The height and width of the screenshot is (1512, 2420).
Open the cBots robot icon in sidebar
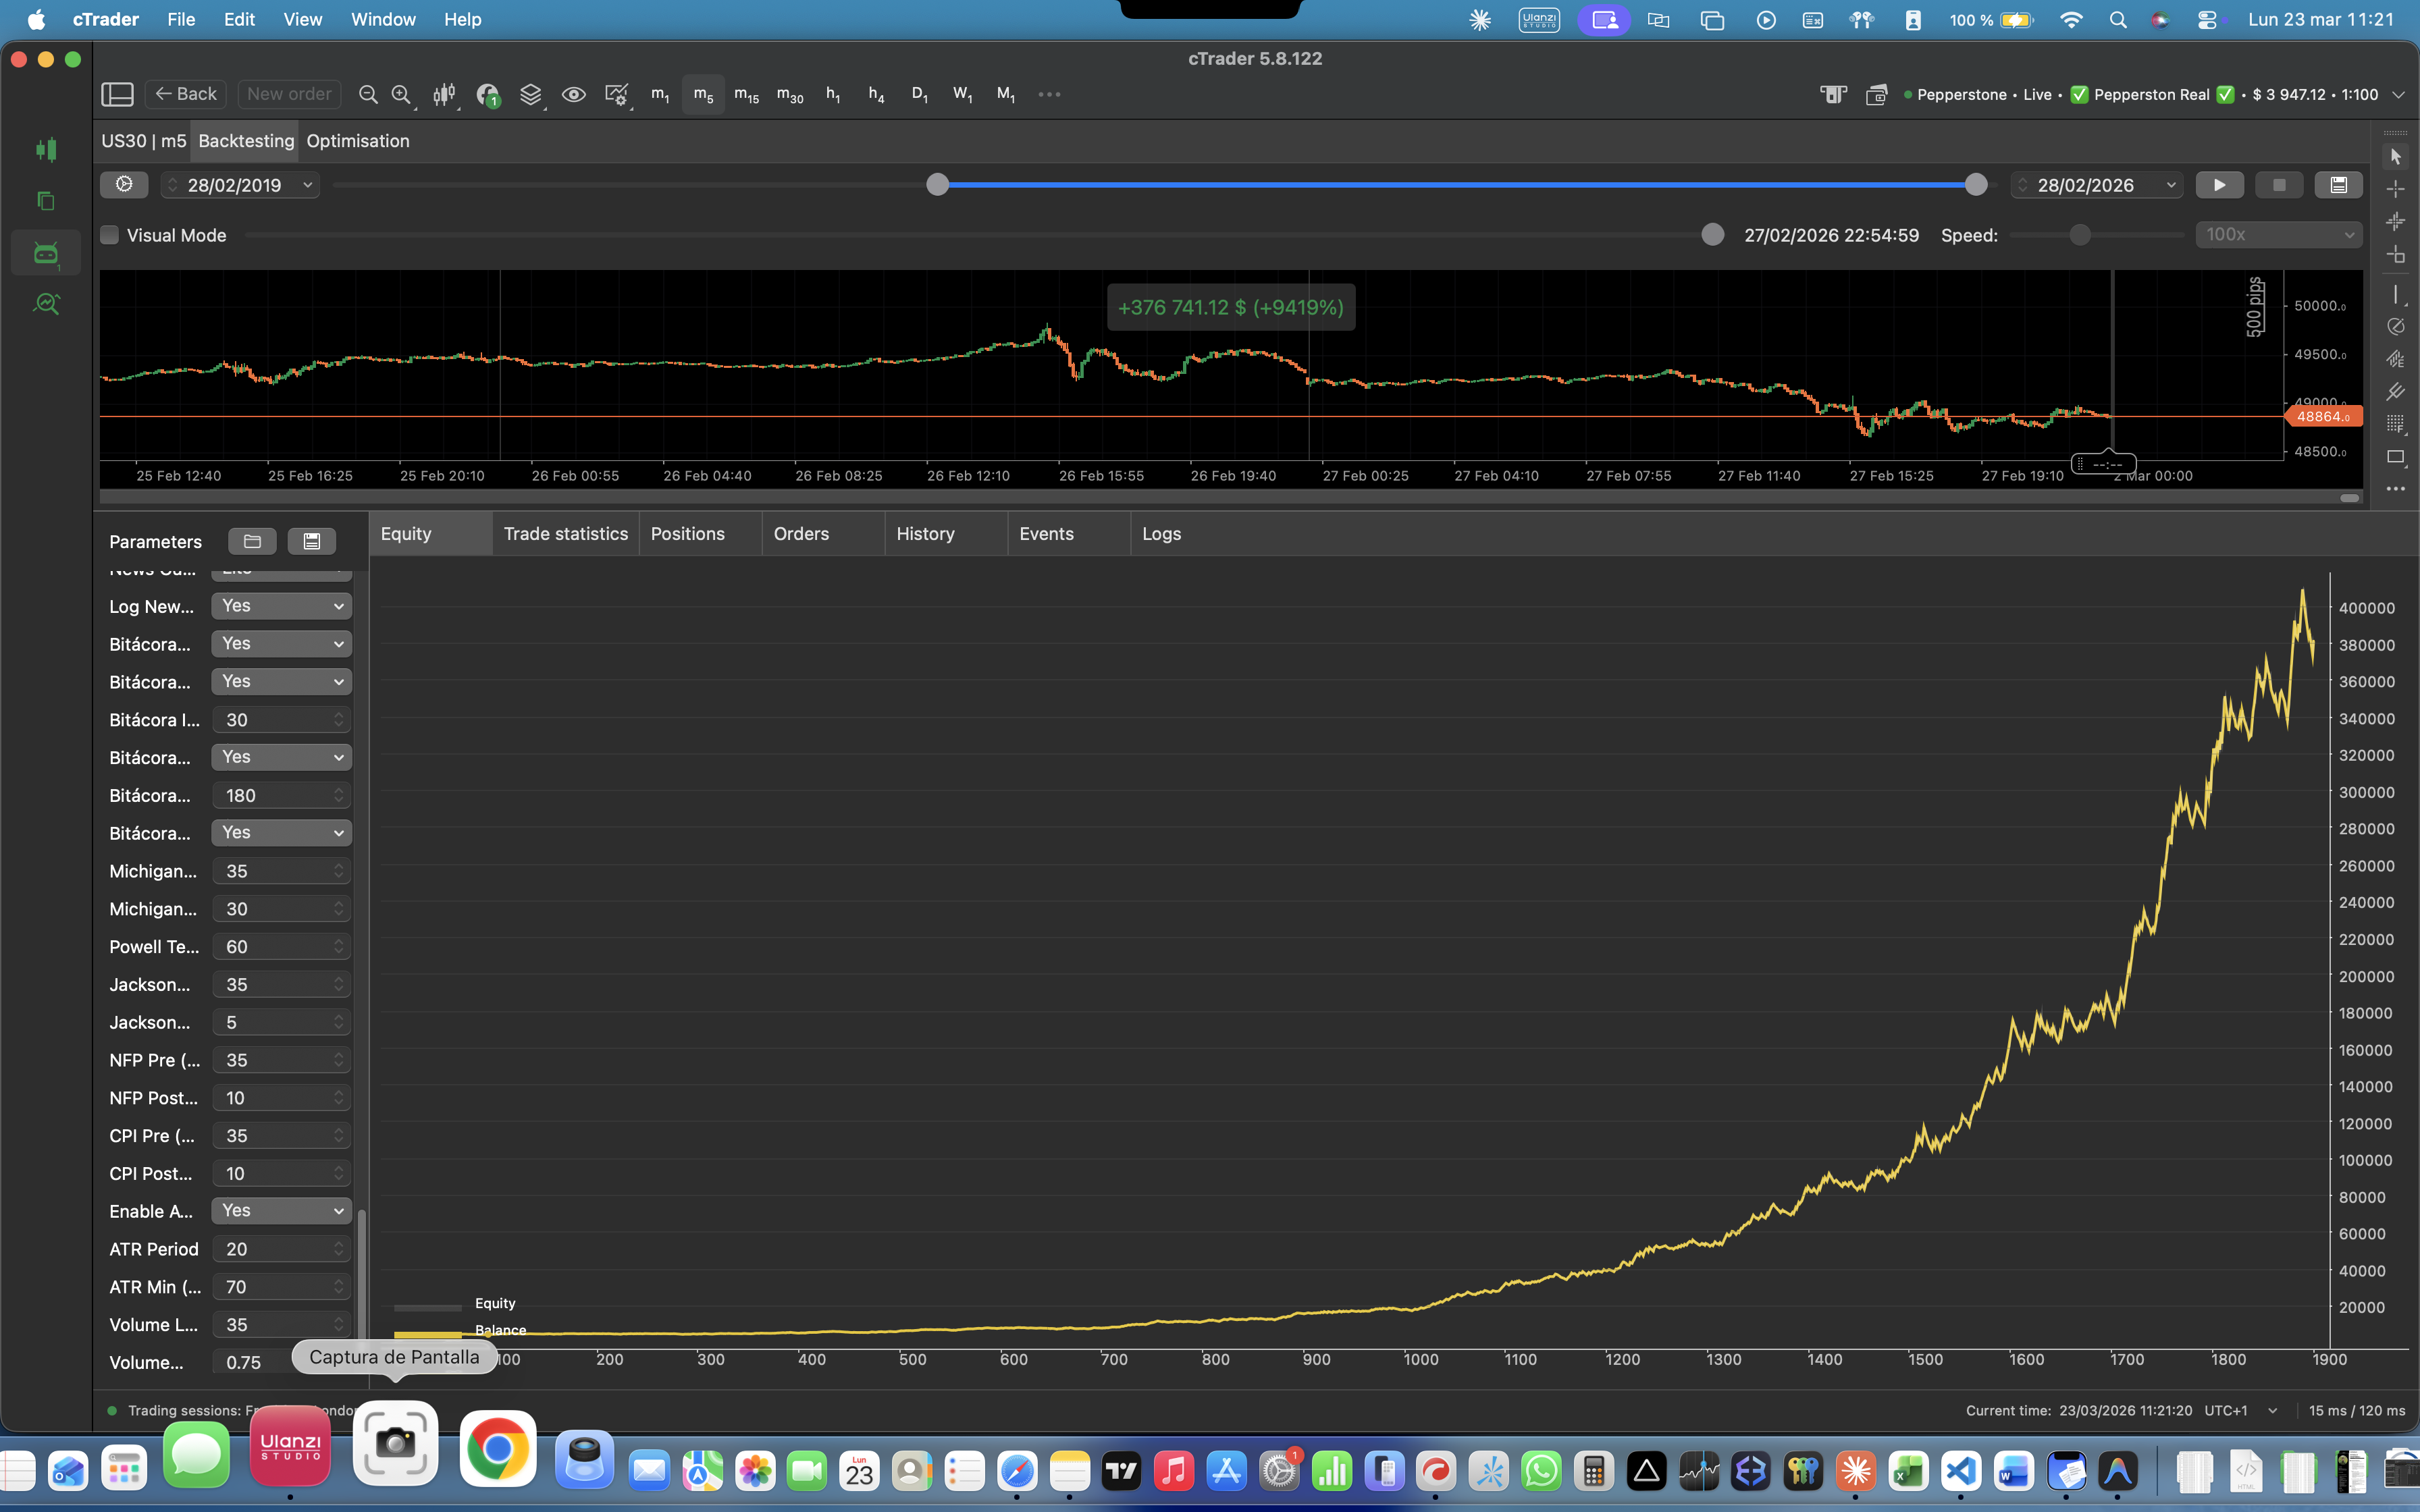point(46,253)
